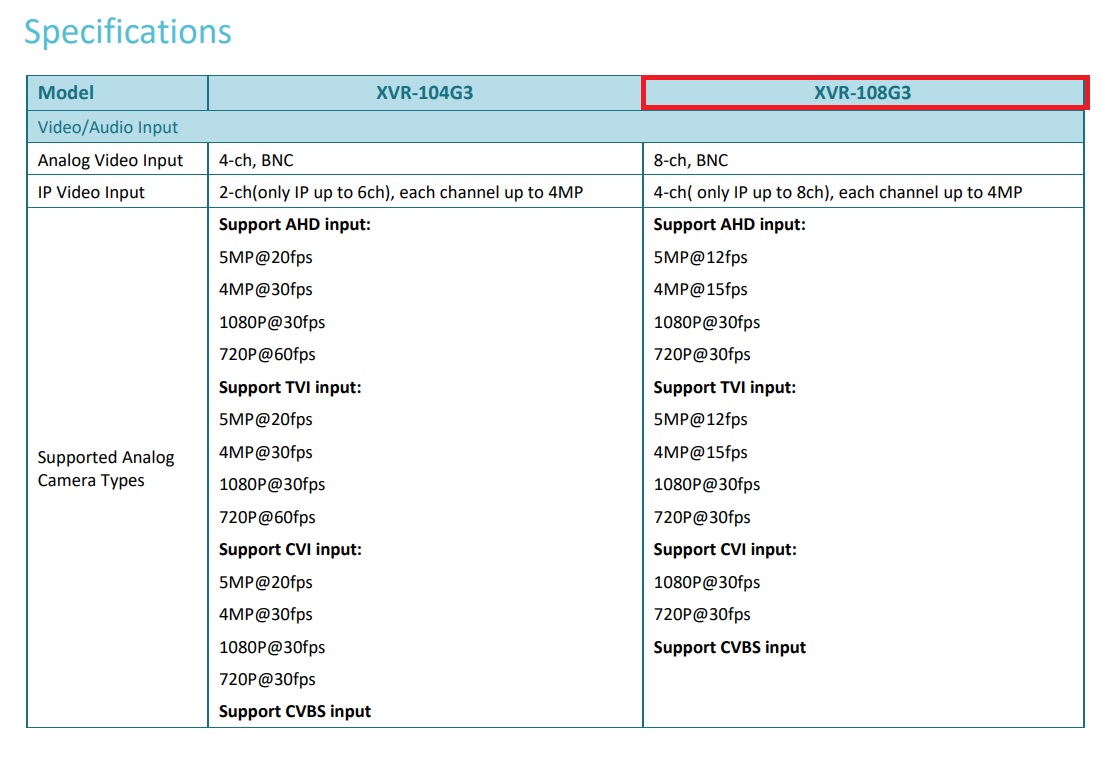Click 1080P@30fps under CVI for XVR-108G3
Image resolution: width=1102 pixels, height=760 pixels.
(x=706, y=582)
